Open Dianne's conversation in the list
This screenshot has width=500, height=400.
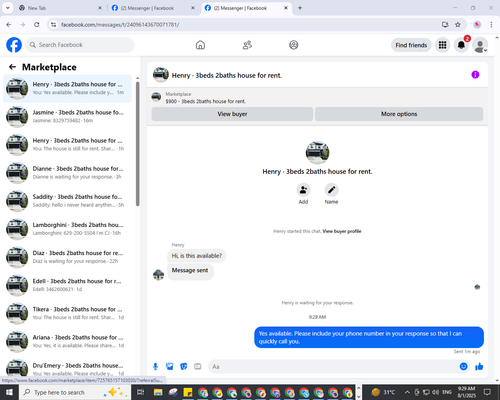coord(67,173)
